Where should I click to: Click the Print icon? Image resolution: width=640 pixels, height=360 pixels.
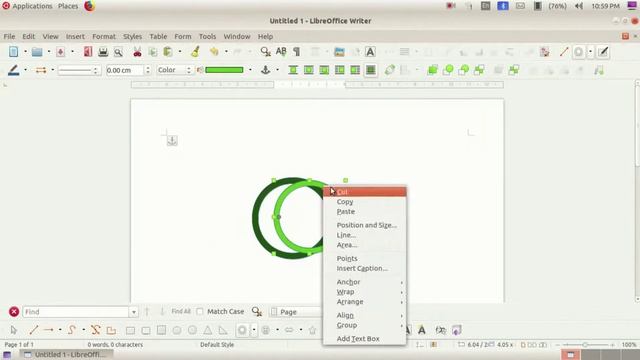[103, 52]
